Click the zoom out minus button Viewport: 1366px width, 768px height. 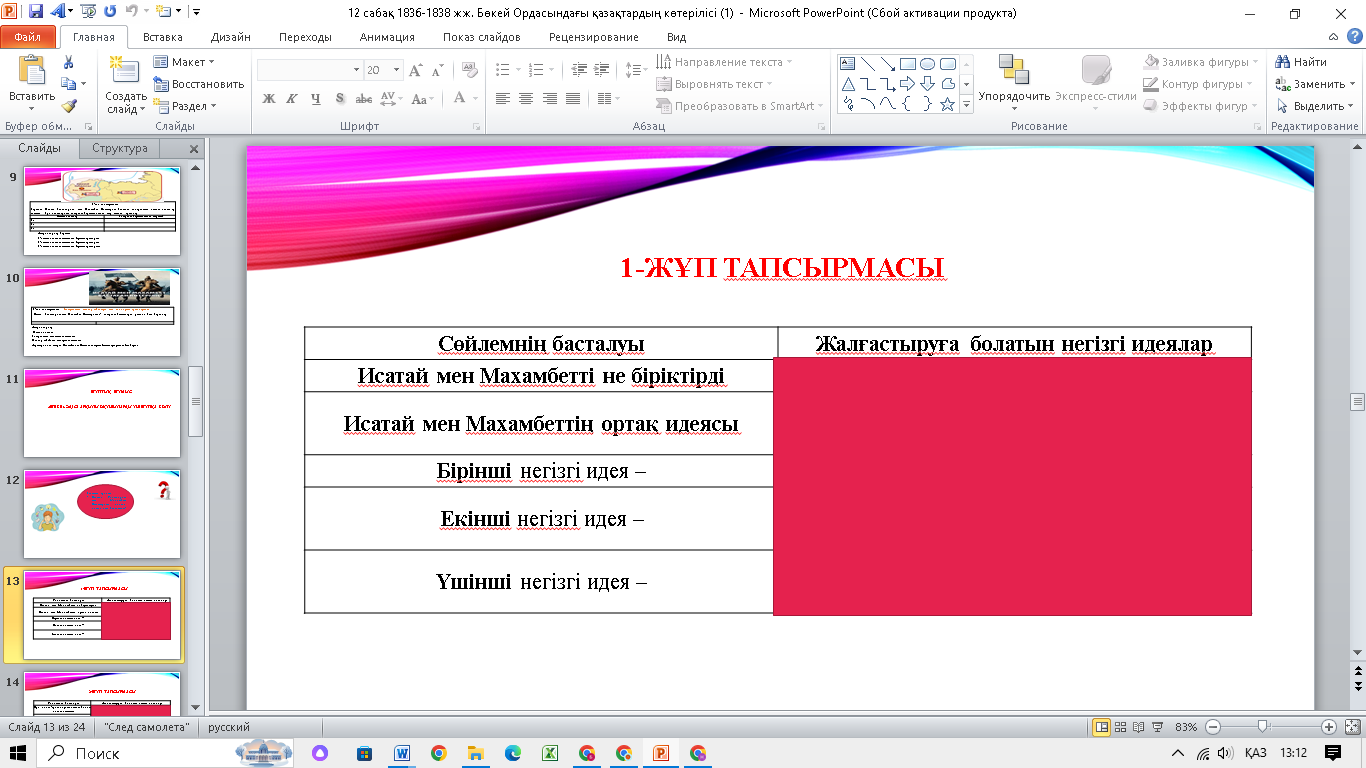coord(1213,727)
